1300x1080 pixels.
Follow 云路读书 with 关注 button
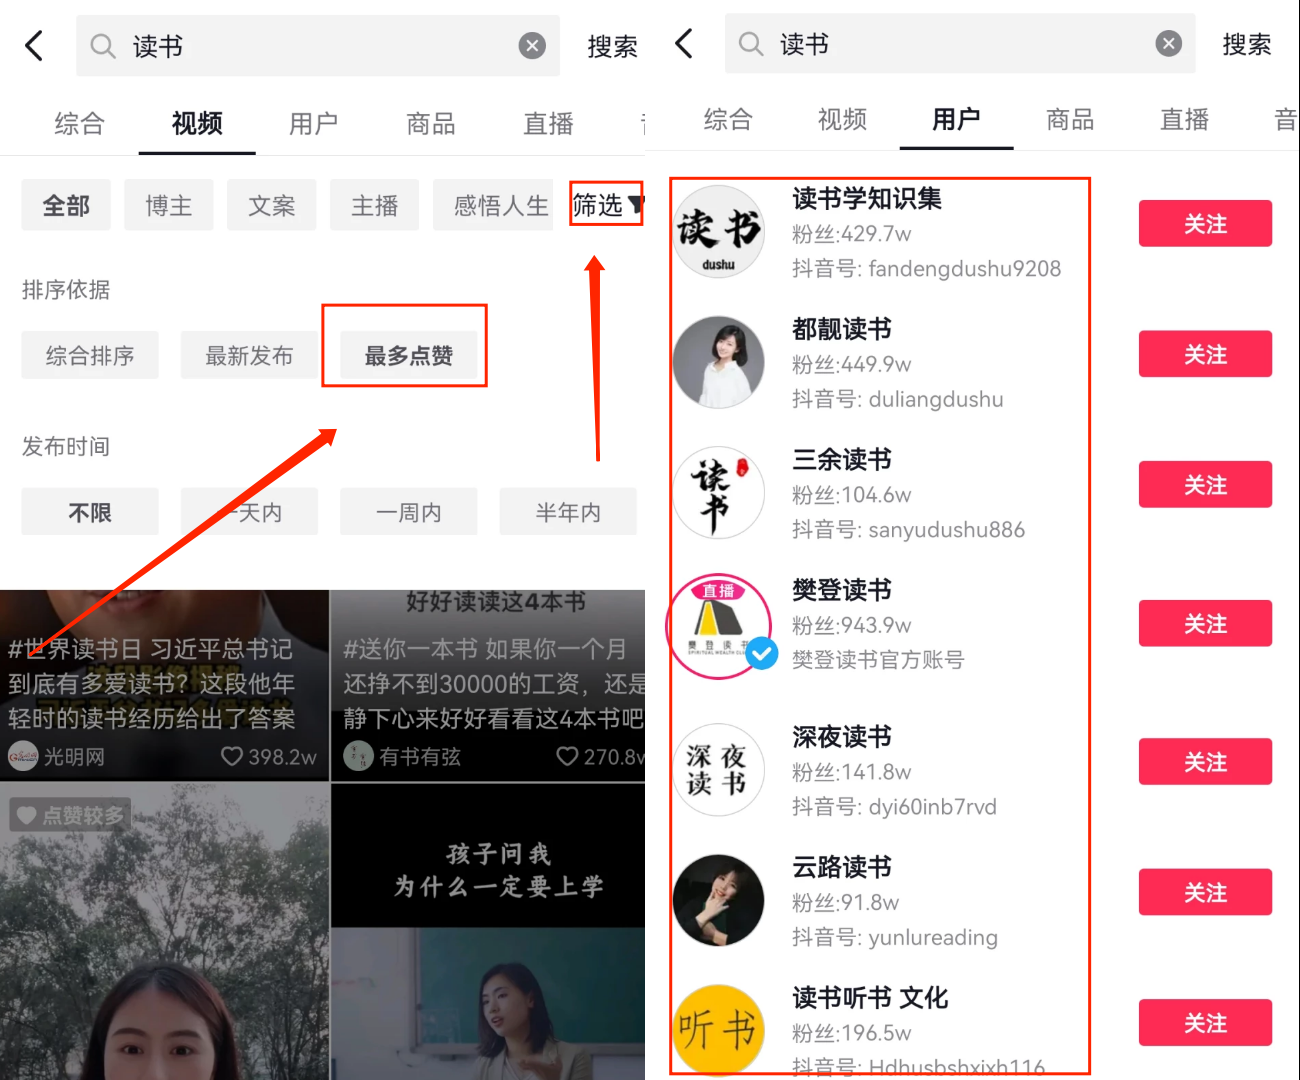click(1205, 892)
